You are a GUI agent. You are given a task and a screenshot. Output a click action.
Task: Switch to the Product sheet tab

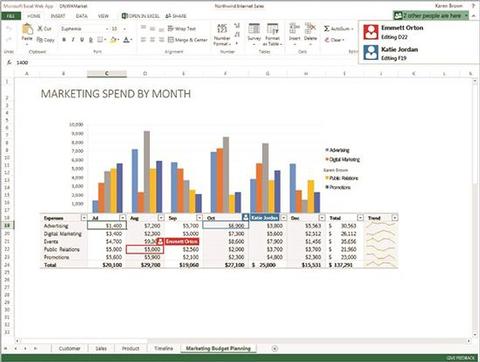click(130, 348)
